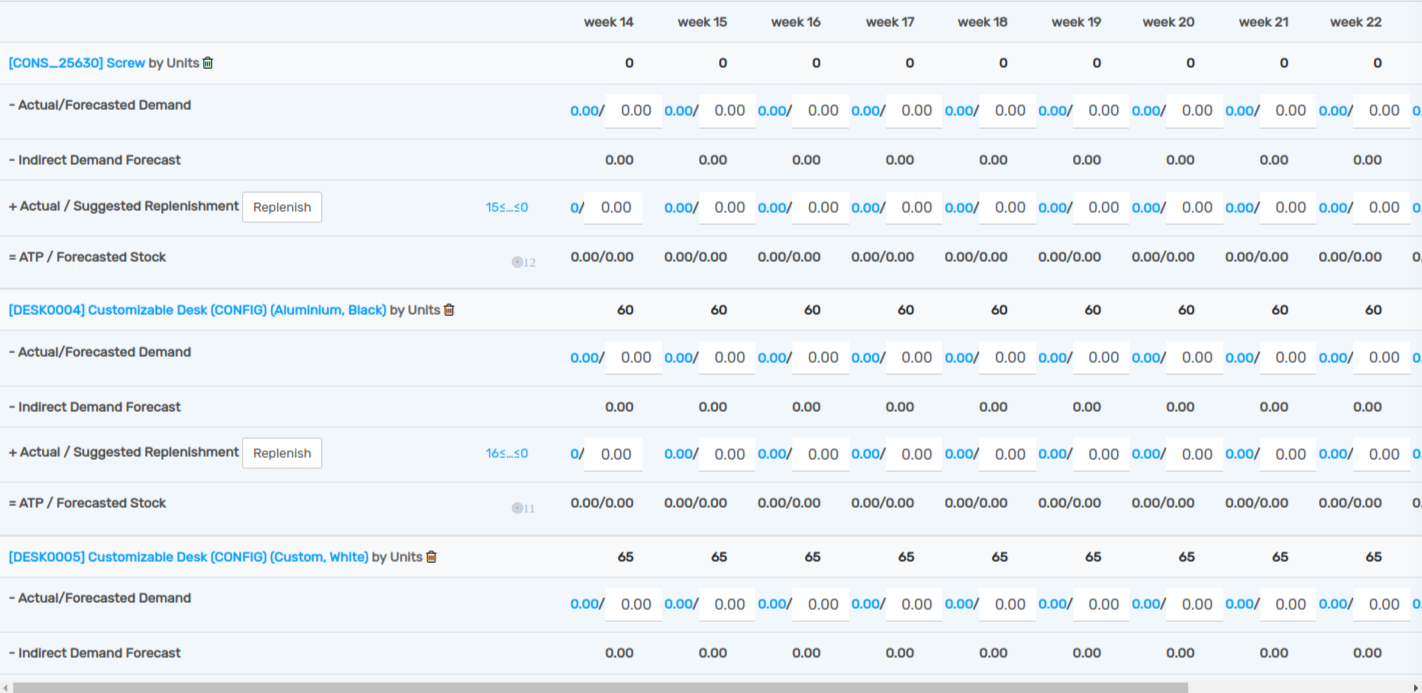Click blue actual demand 0.00 for Screw week 15
The height and width of the screenshot is (693, 1422).
coord(678,111)
